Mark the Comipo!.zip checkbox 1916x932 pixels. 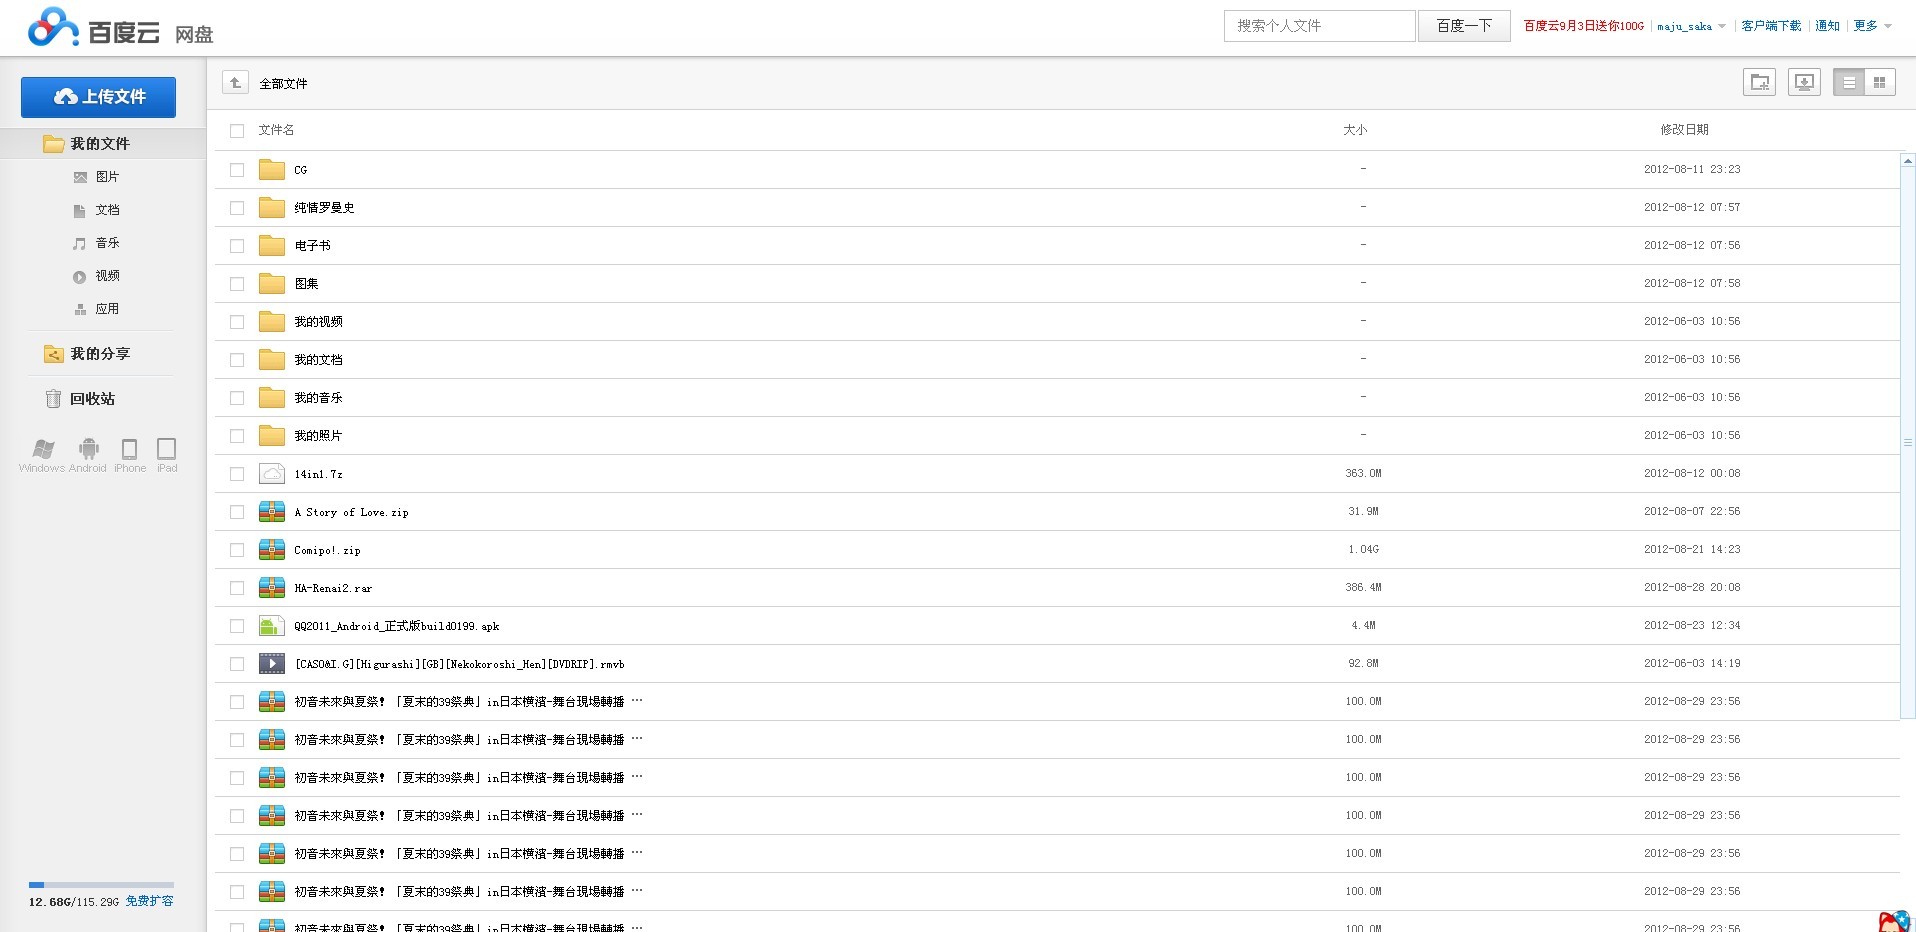237,550
